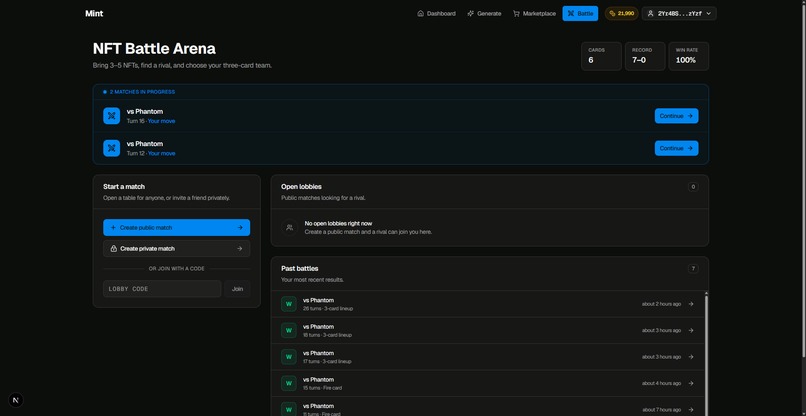Image resolution: width=806 pixels, height=416 pixels.
Task: Continue the Turn 12 match vs Phantom
Action: click(x=676, y=148)
